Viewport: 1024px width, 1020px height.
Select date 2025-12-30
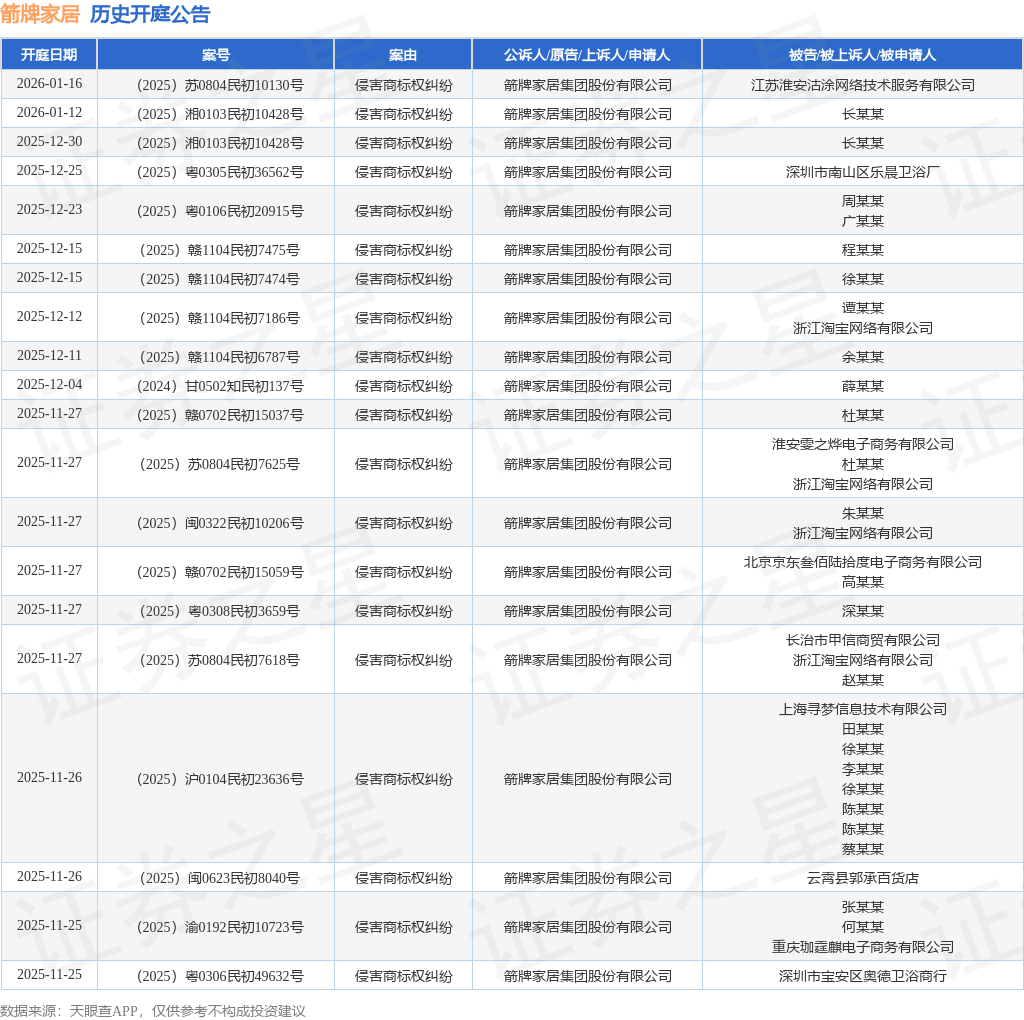[49, 142]
